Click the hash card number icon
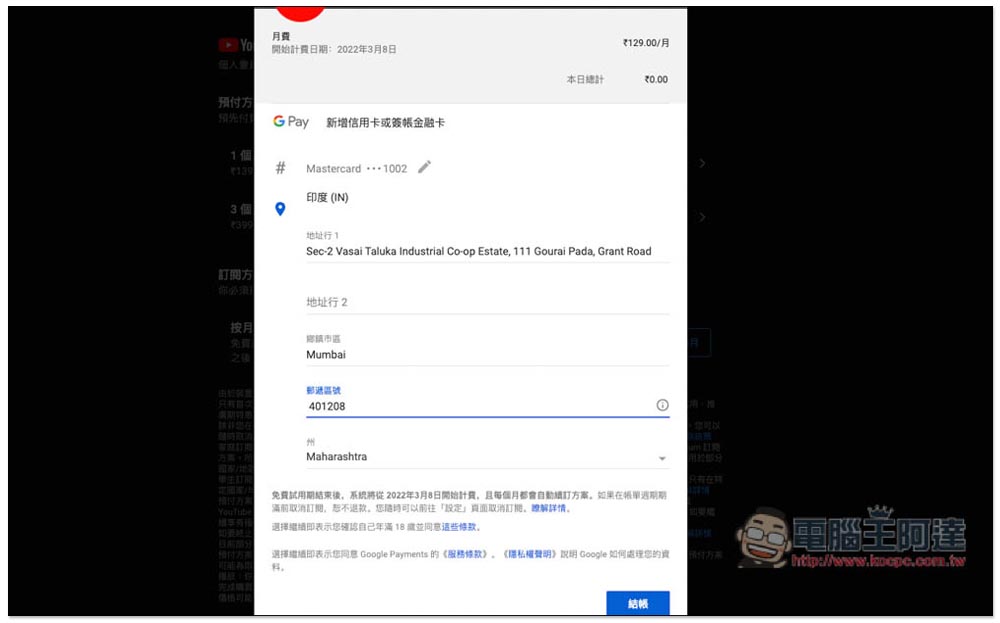Viewport: 1000px width, 623px height. pyautogui.click(x=280, y=168)
